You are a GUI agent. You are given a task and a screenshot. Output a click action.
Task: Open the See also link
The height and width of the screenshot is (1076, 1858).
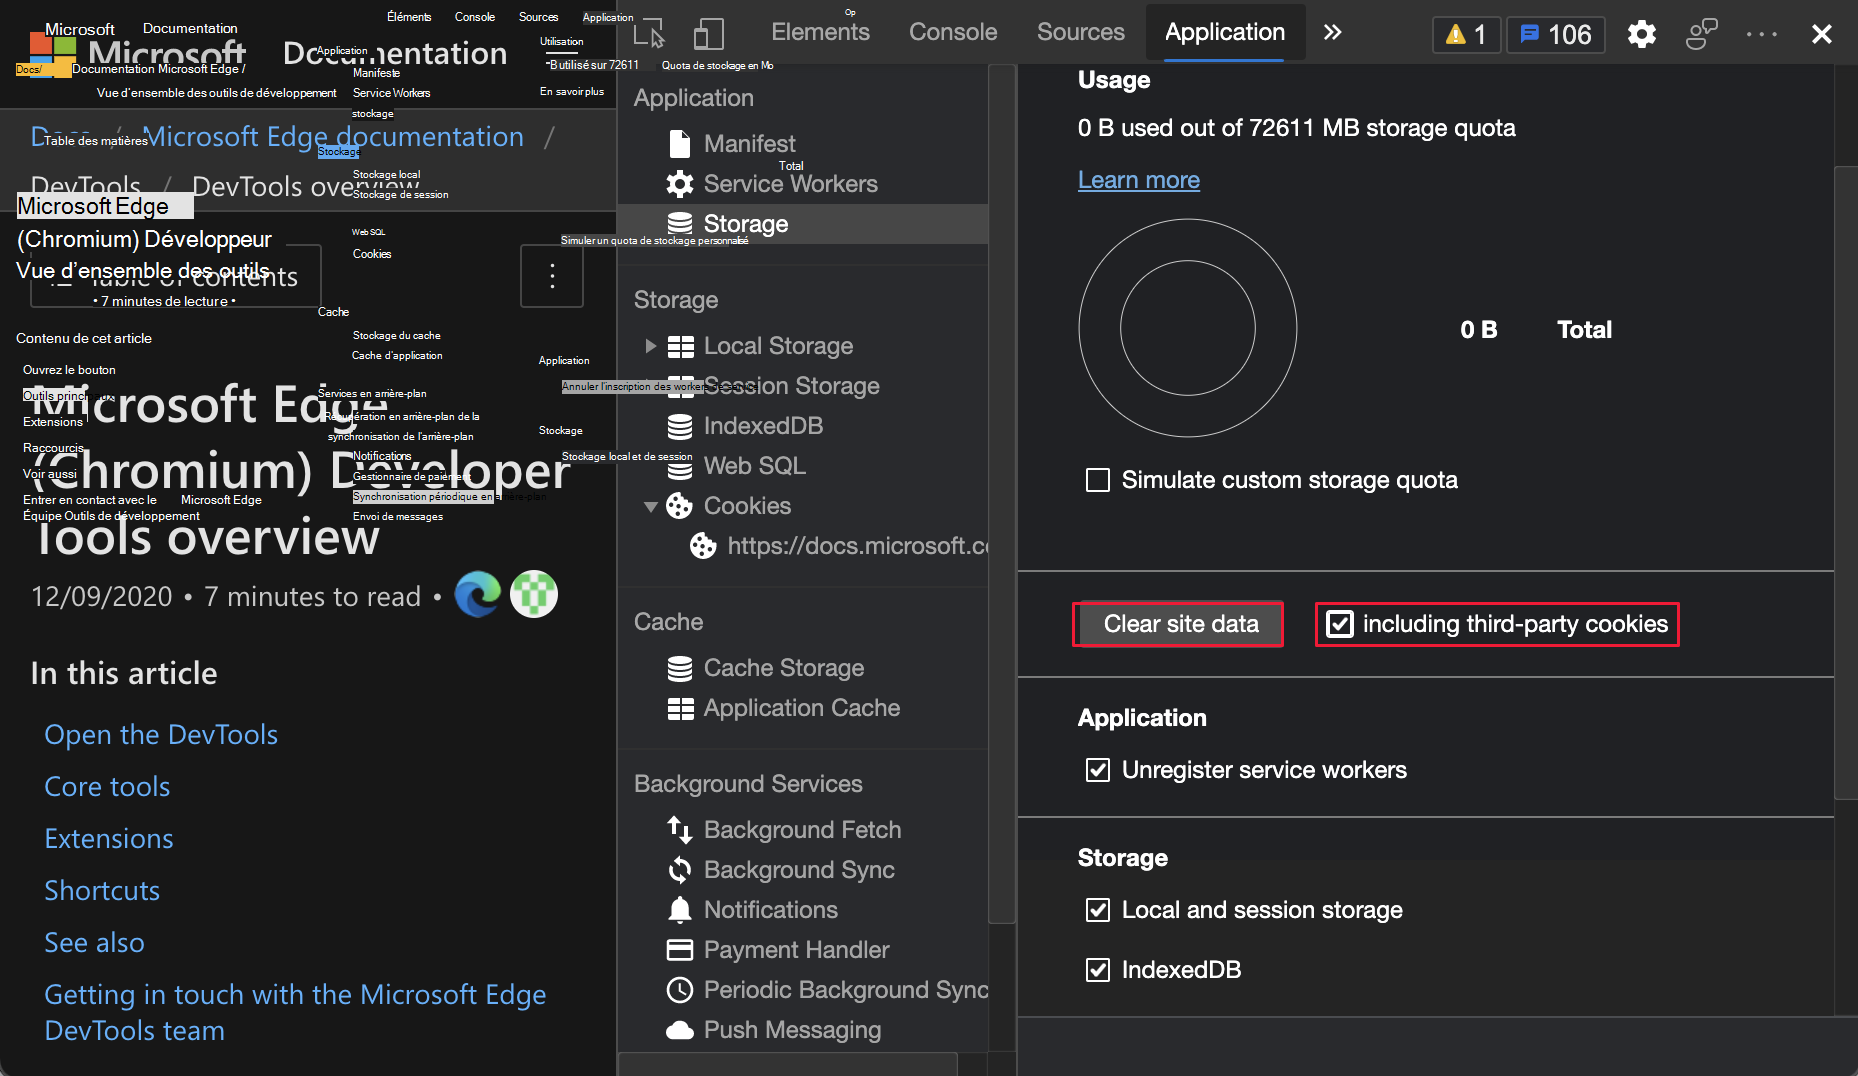tap(94, 943)
